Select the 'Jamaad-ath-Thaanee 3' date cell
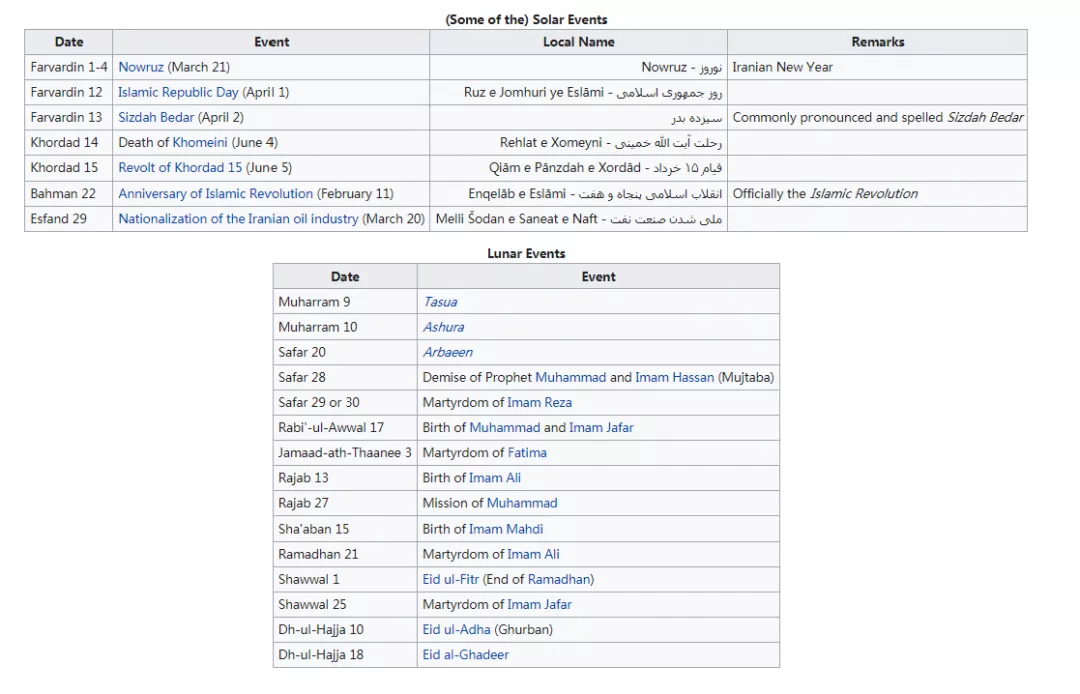This screenshot has height=694, width=1080. (x=345, y=453)
